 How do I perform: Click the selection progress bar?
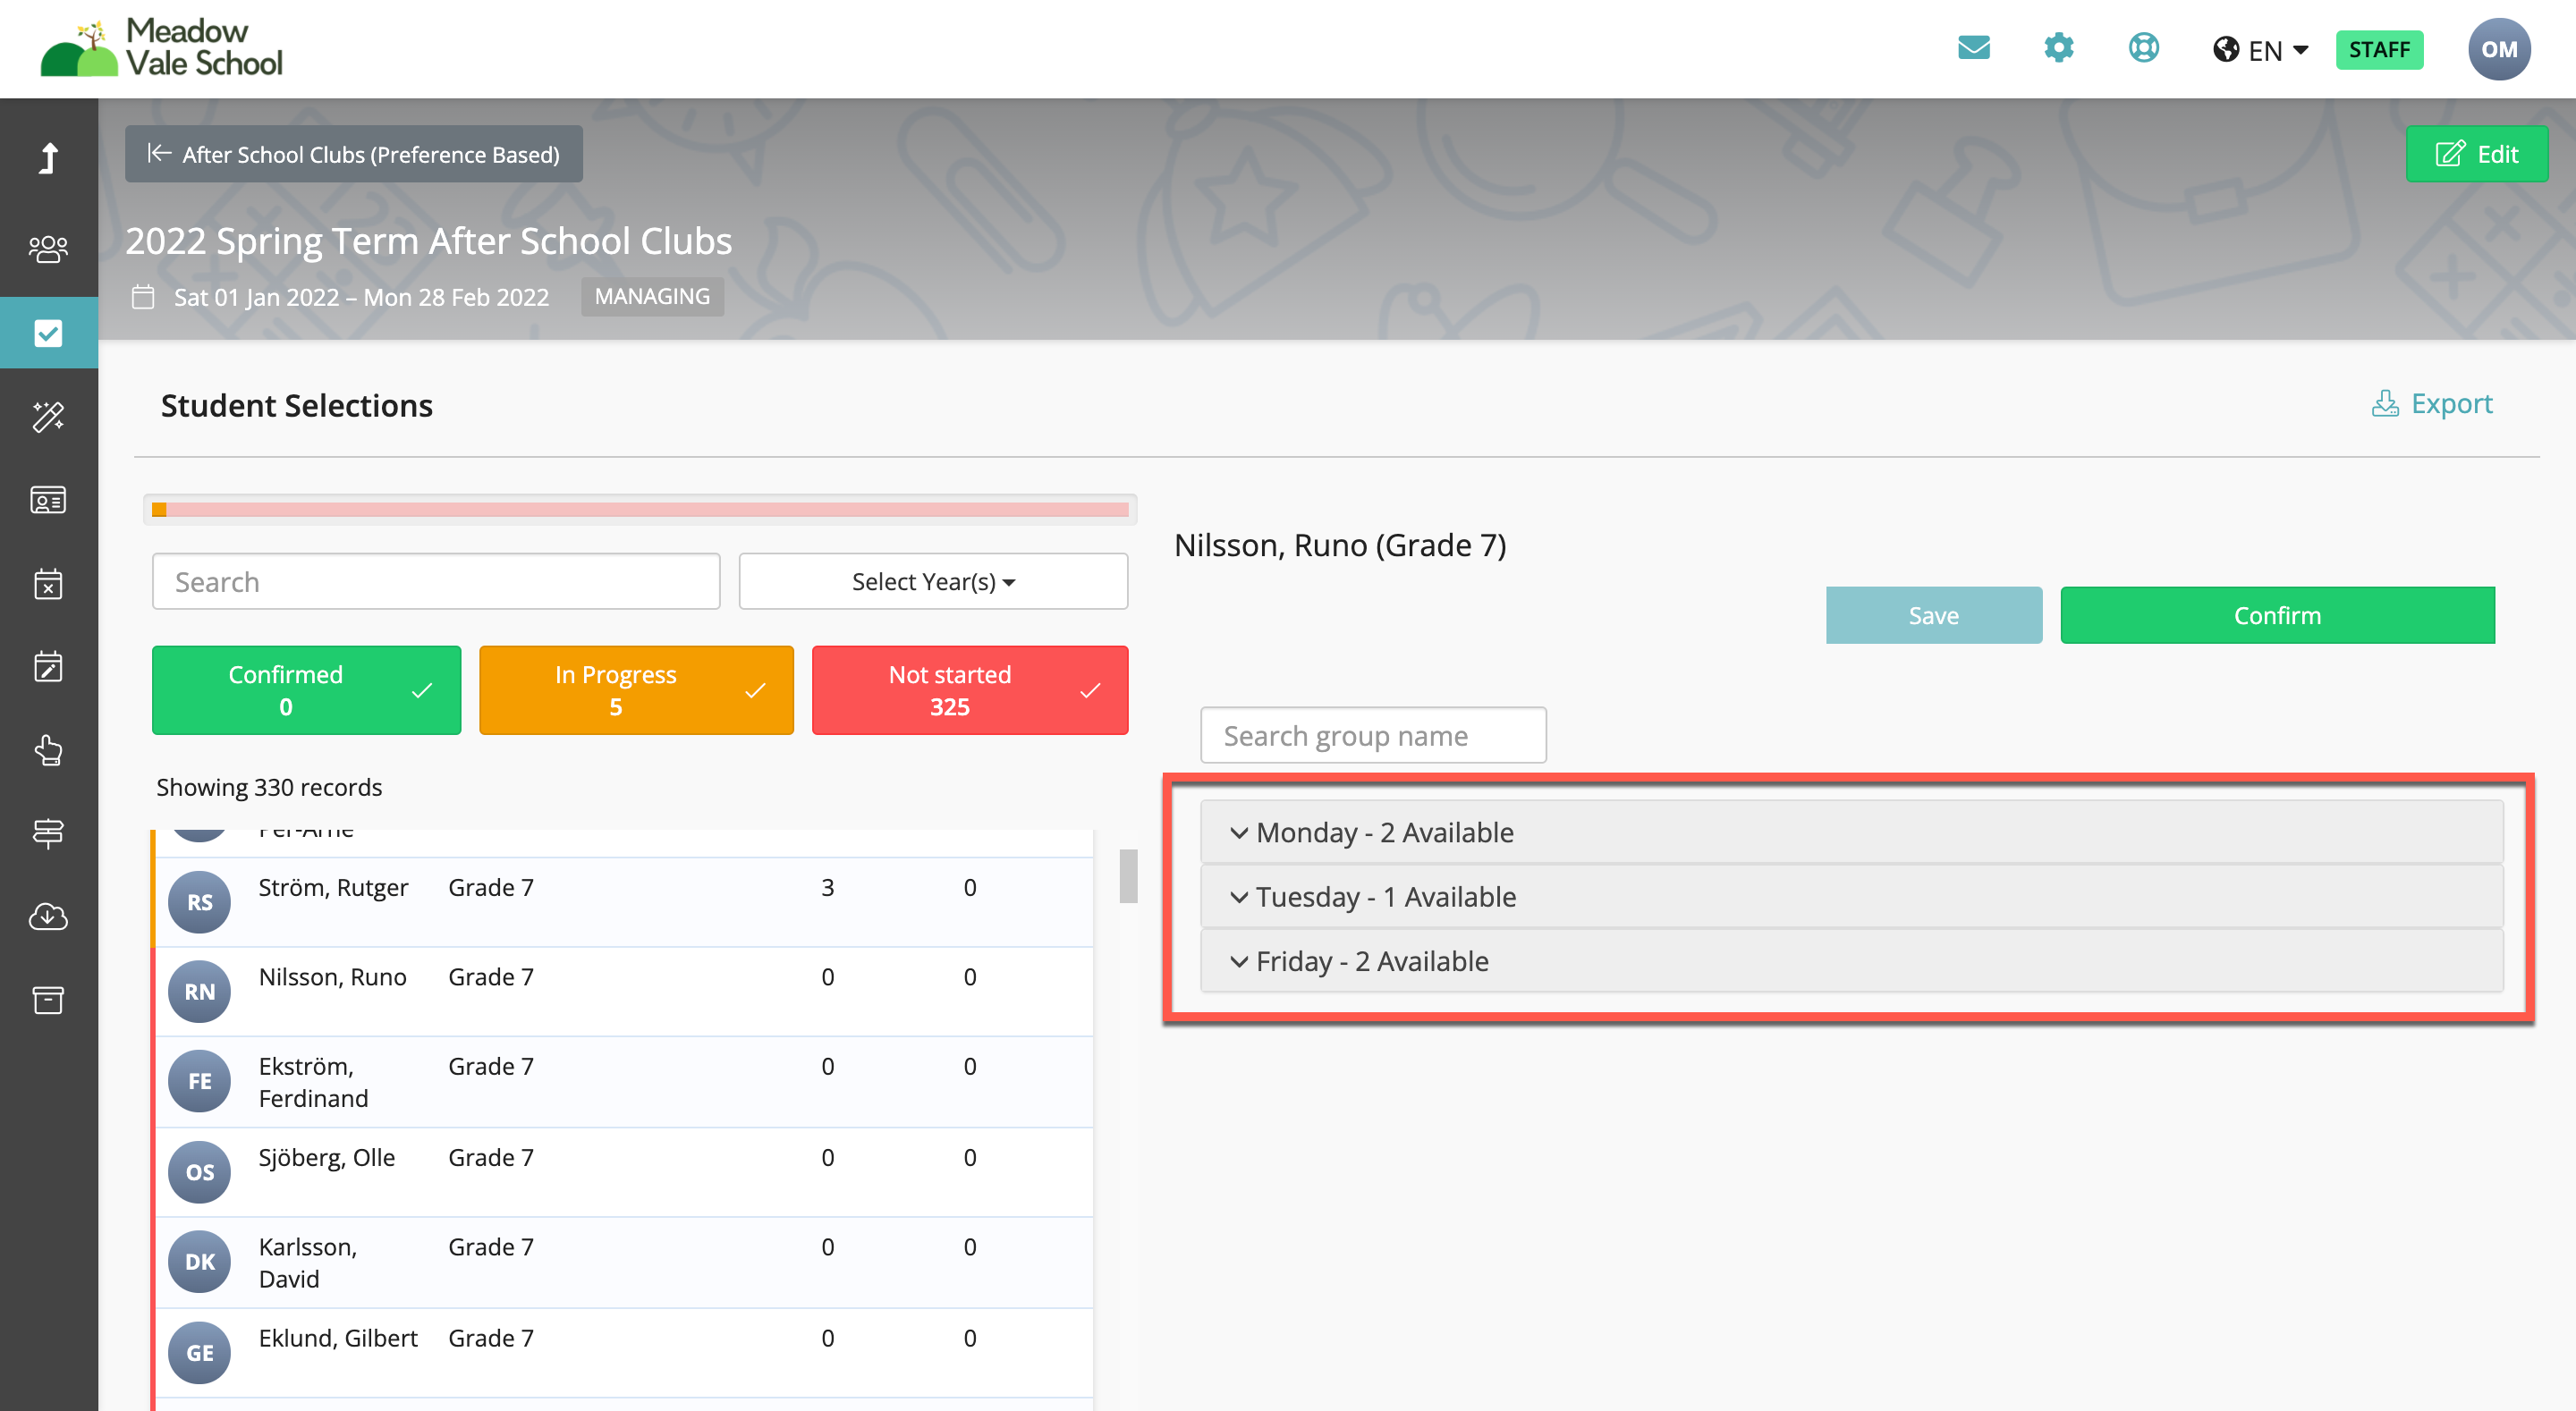coord(640,510)
